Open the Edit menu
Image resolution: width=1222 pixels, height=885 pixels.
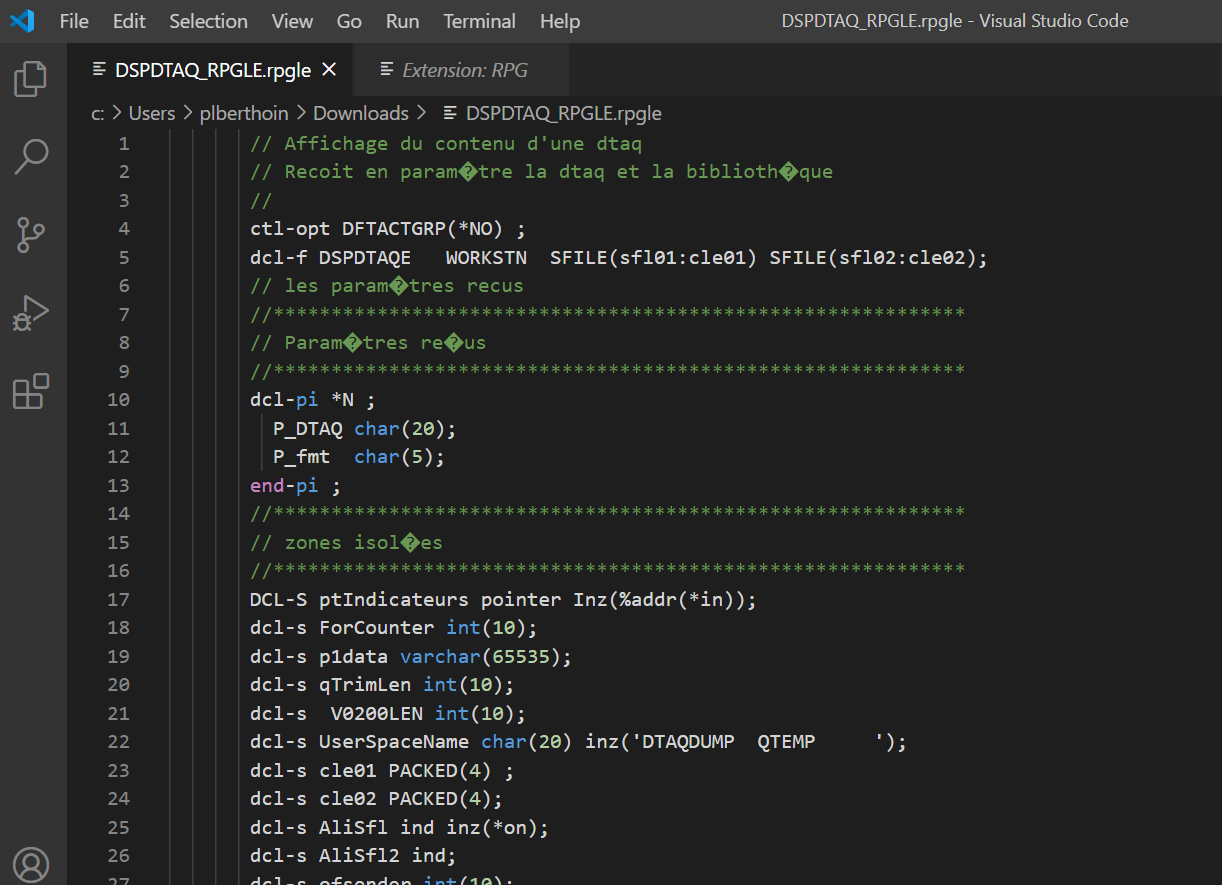point(129,21)
